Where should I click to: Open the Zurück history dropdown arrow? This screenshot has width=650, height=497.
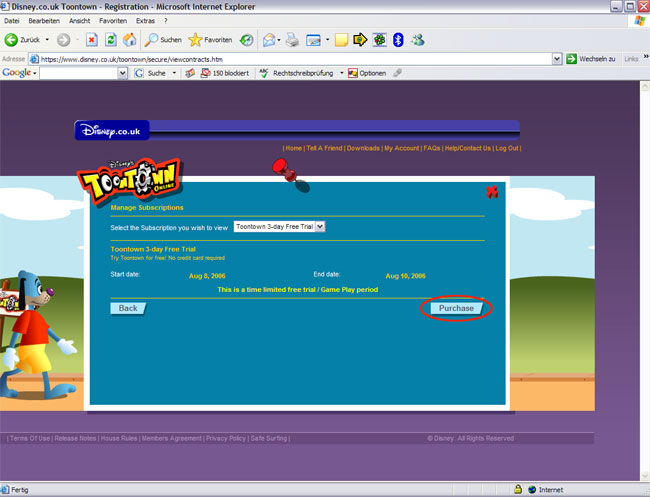click(47, 40)
